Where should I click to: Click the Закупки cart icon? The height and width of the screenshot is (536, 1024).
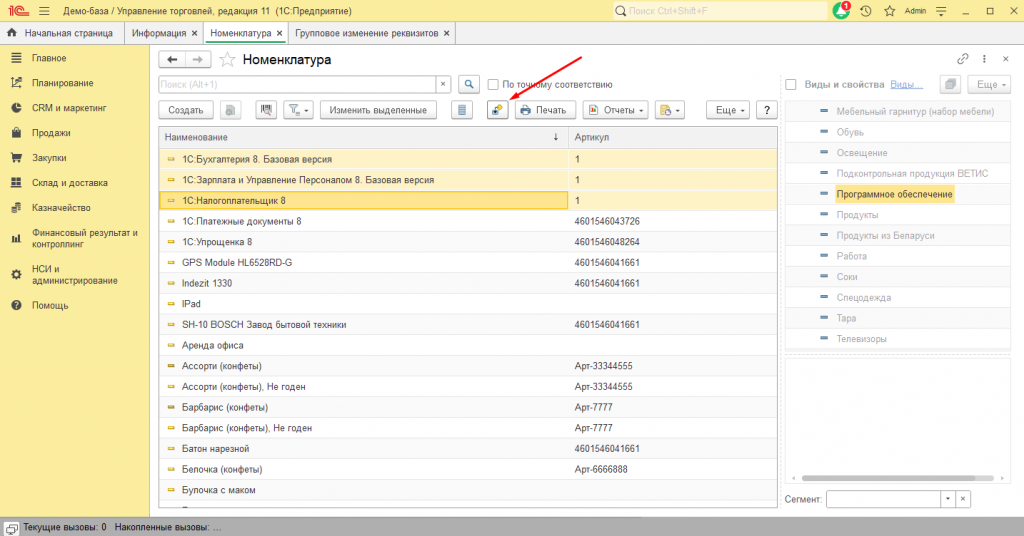[16, 157]
